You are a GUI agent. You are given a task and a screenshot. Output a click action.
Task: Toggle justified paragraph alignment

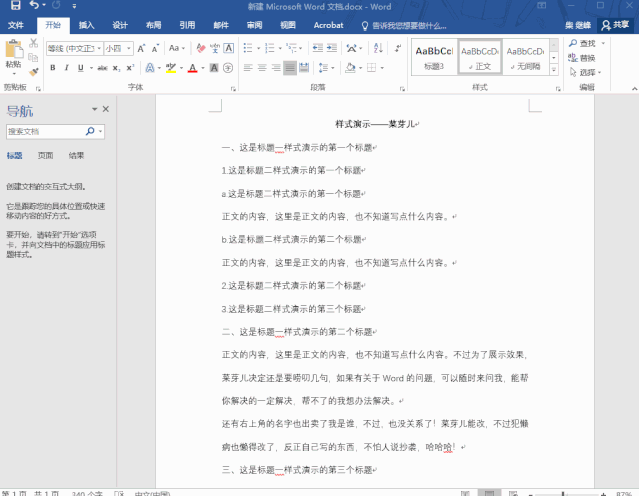pyautogui.click(x=290, y=68)
